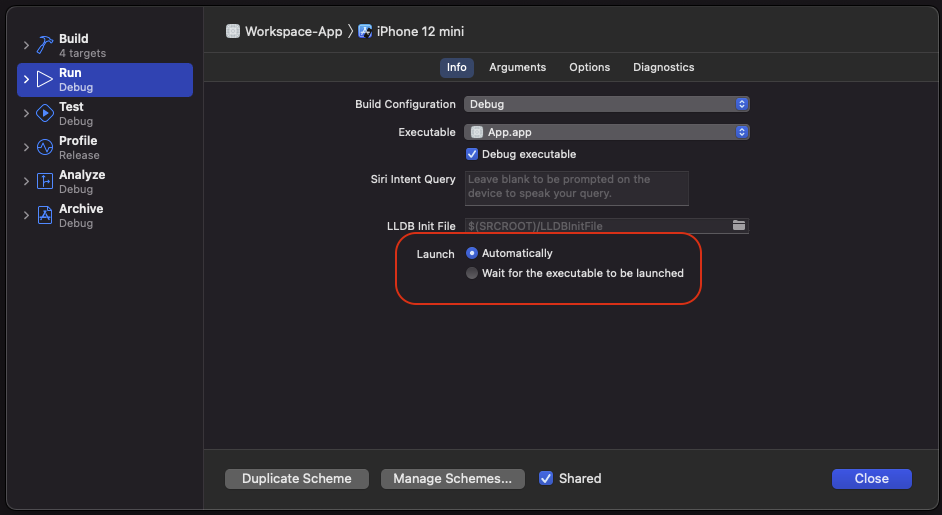Image resolution: width=942 pixels, height=515 pixels.
Task: Click the Analyze action icon
Action: click(x=45, y=181)
